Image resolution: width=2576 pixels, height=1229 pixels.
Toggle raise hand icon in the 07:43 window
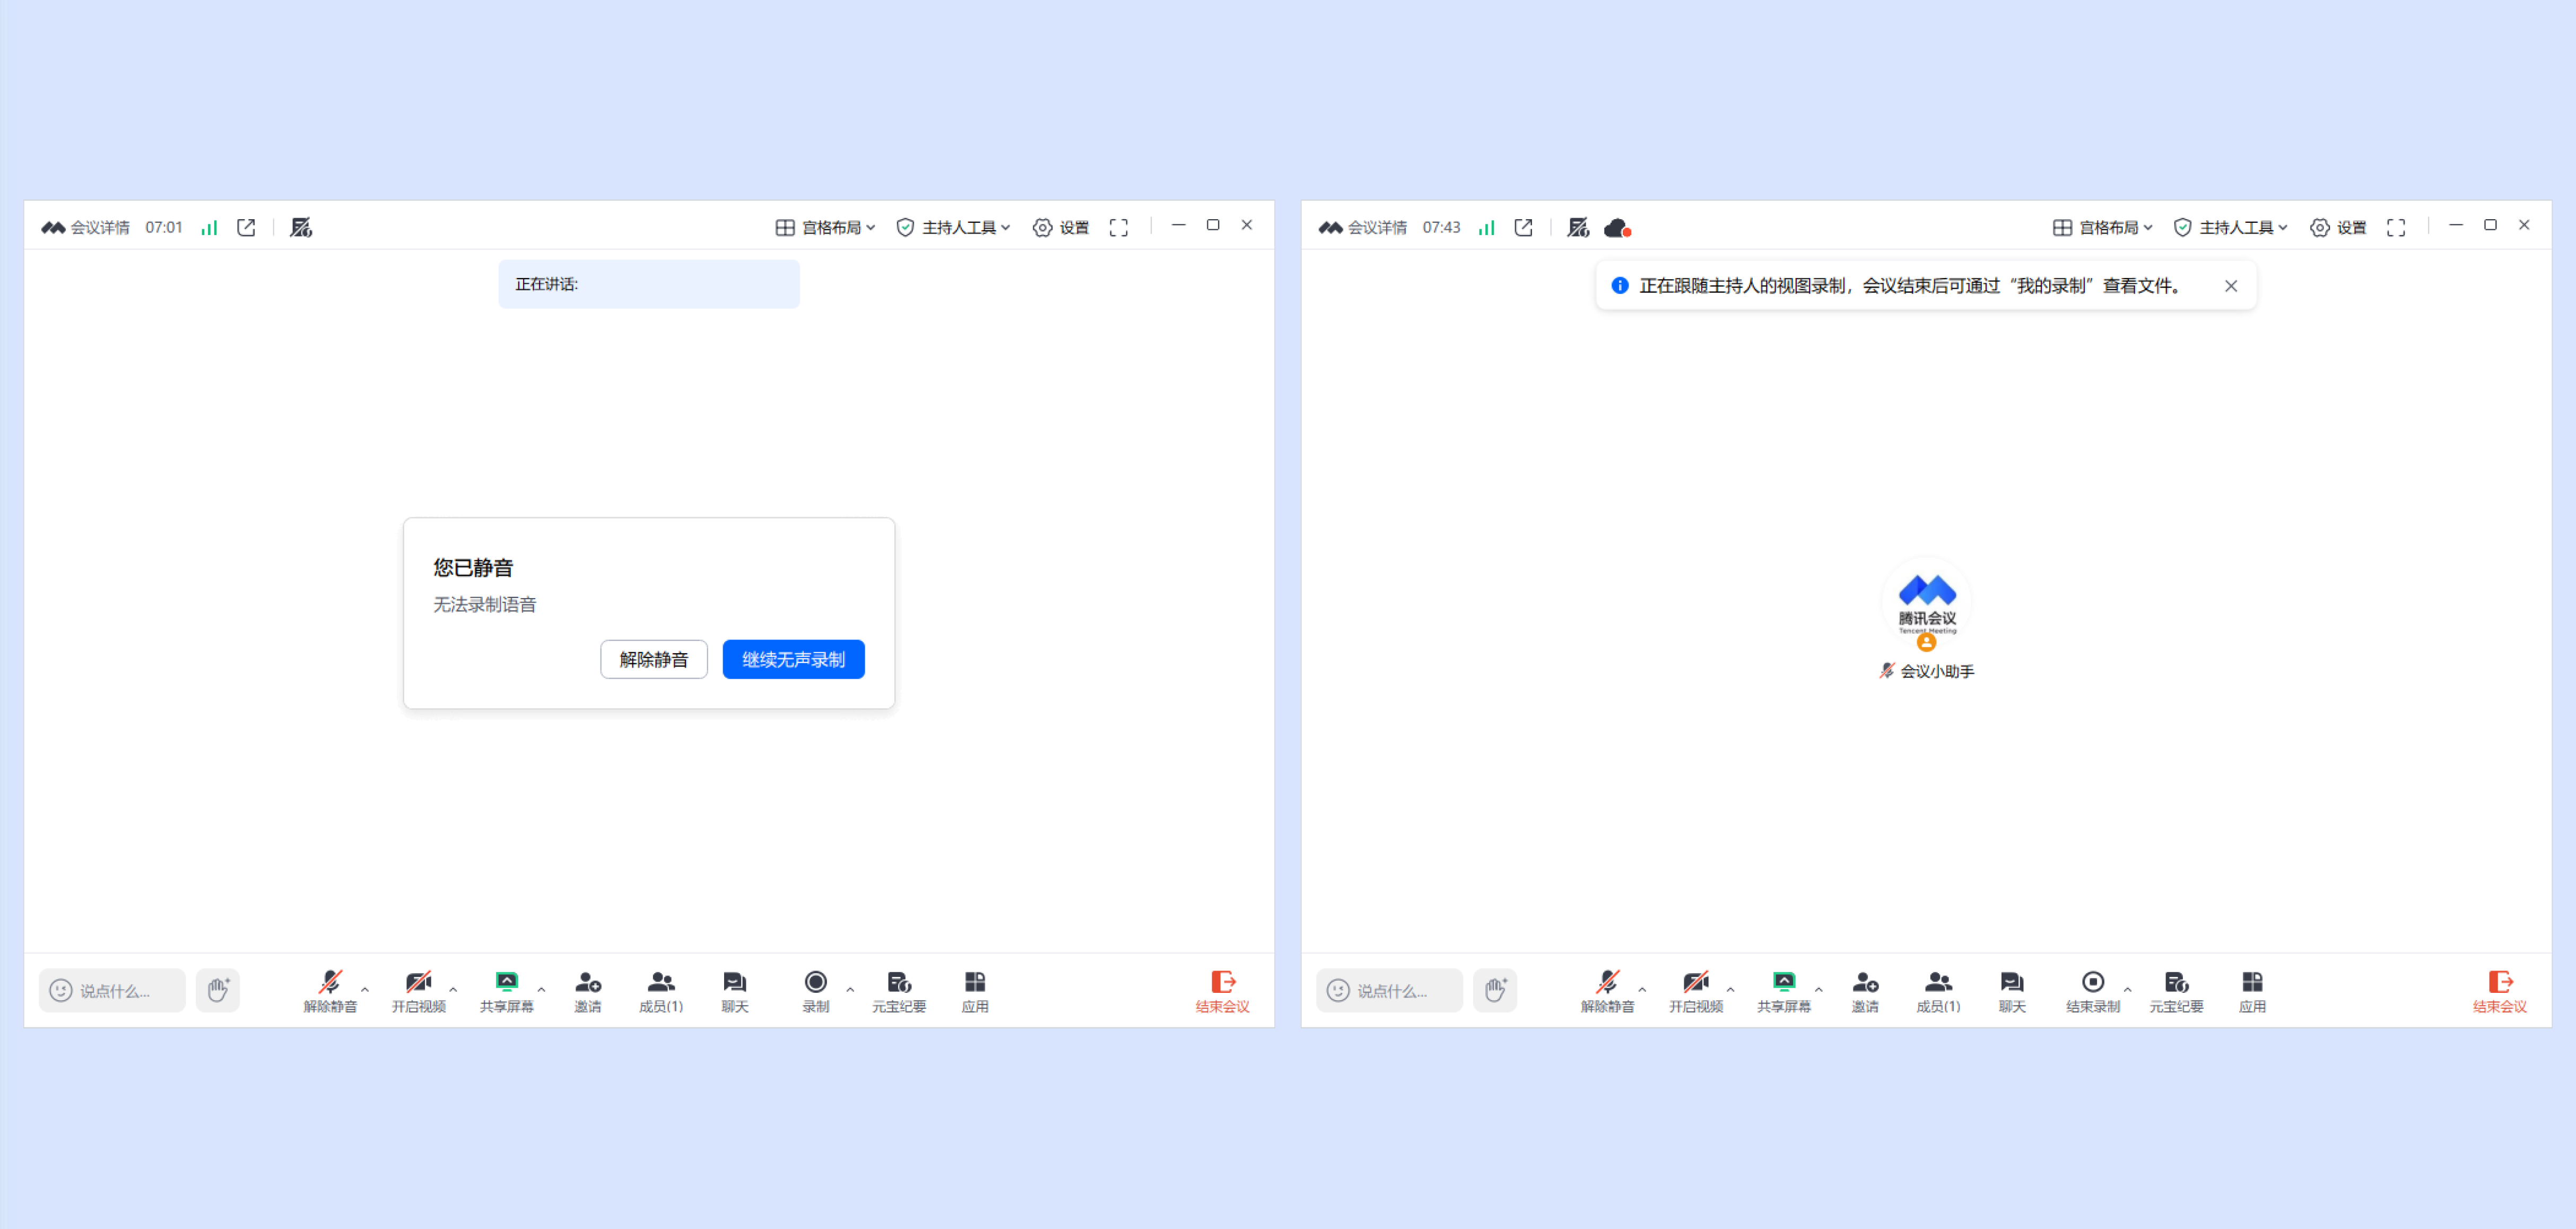click(x=1494, y=990)
